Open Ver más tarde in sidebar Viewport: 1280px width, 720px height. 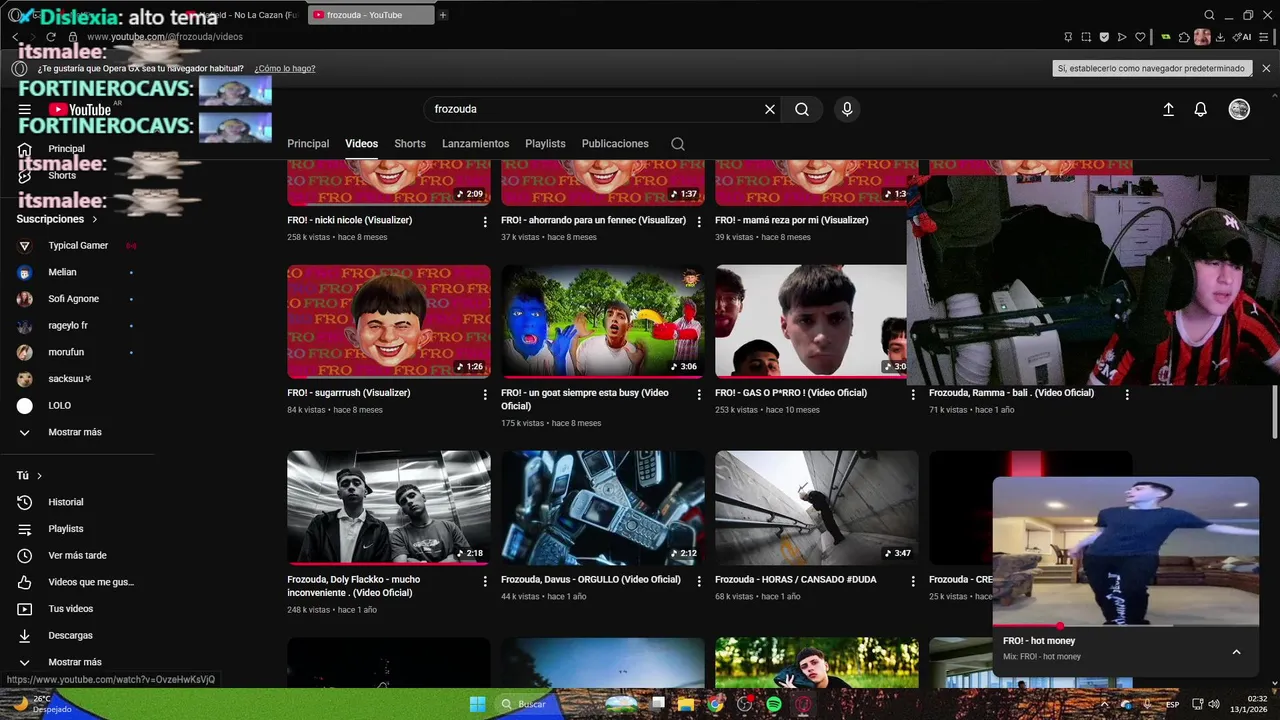[x=75, y=555]
